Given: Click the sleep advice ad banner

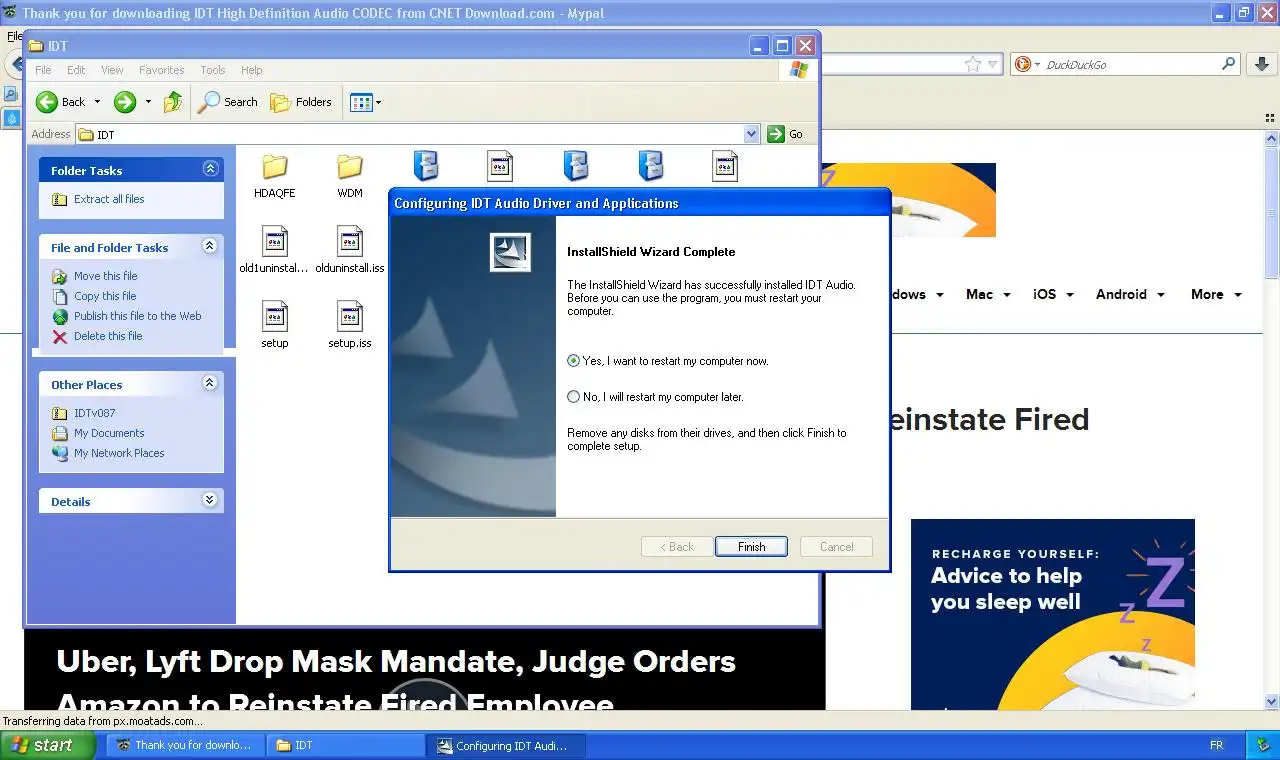Looking at the screenshot, I should 1052,614.
